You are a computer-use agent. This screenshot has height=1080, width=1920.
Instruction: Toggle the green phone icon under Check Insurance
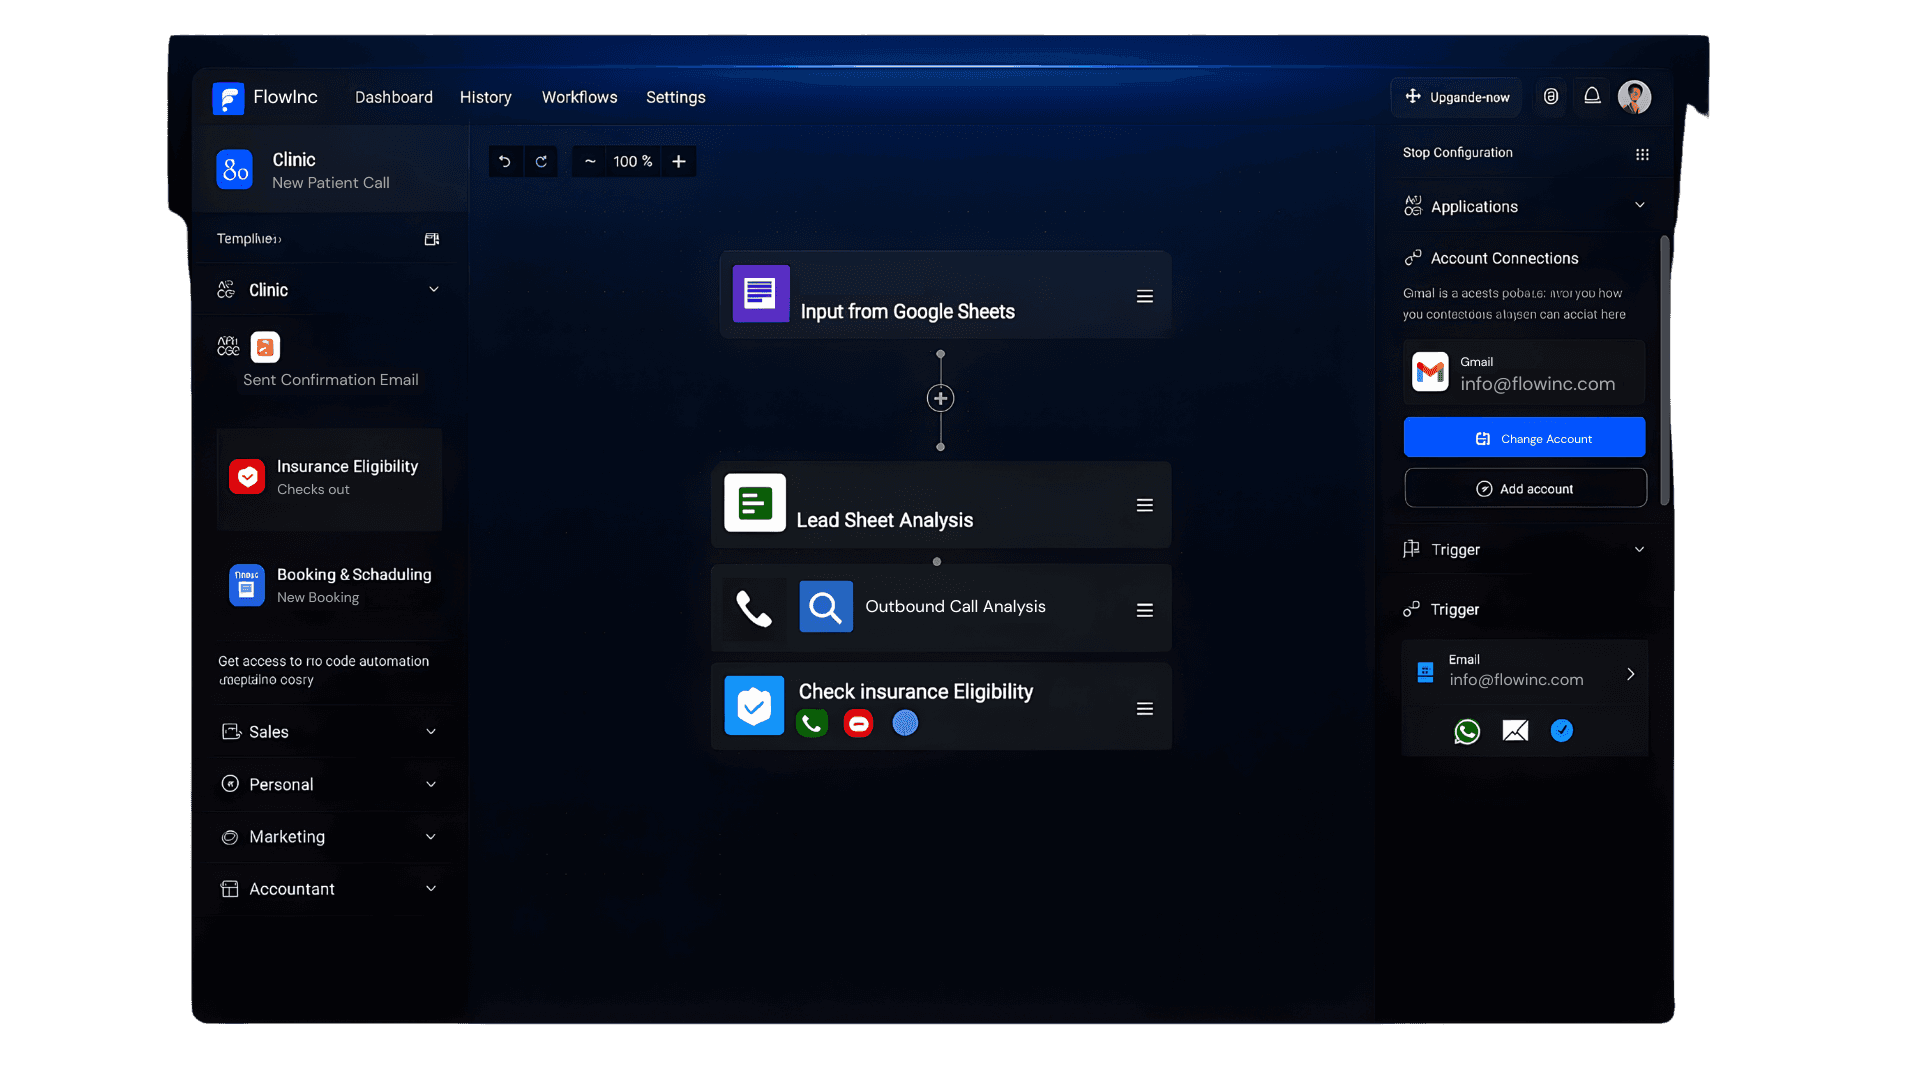pyautogui.click(x=812, y=723)
